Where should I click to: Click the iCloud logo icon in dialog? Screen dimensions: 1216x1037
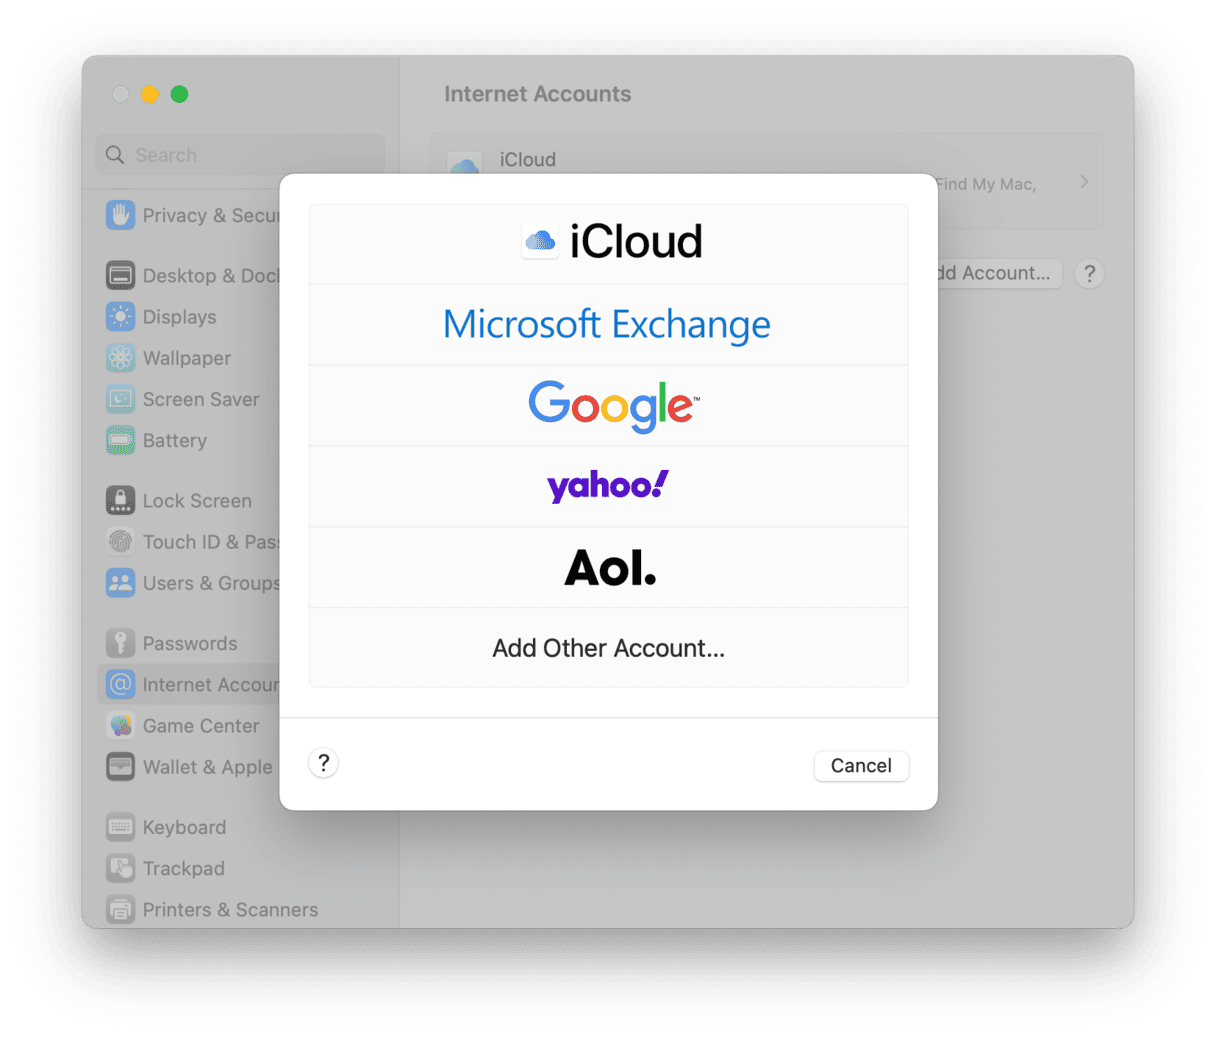click(540, 241)
